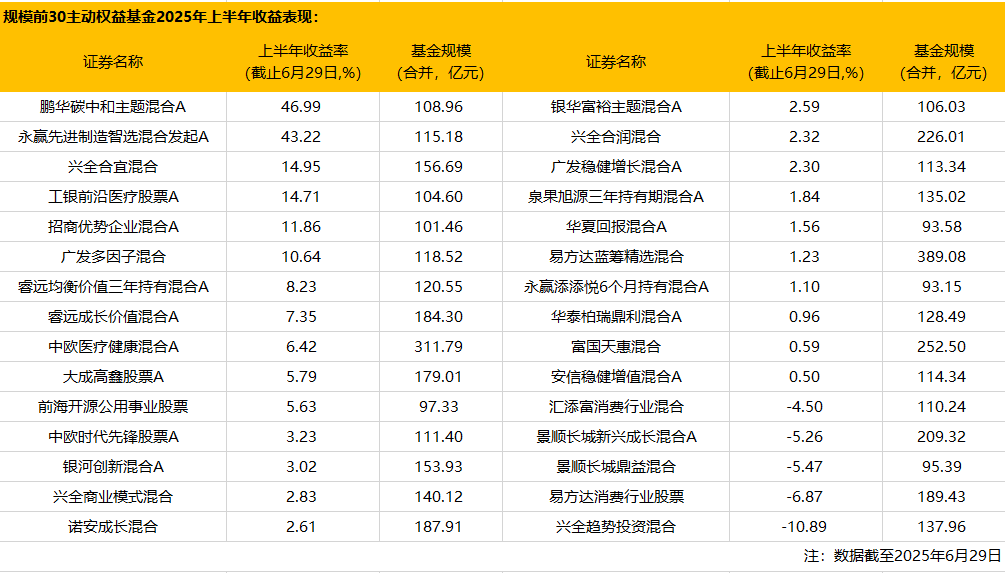Select the fund size 135.02

coord(942,197)
